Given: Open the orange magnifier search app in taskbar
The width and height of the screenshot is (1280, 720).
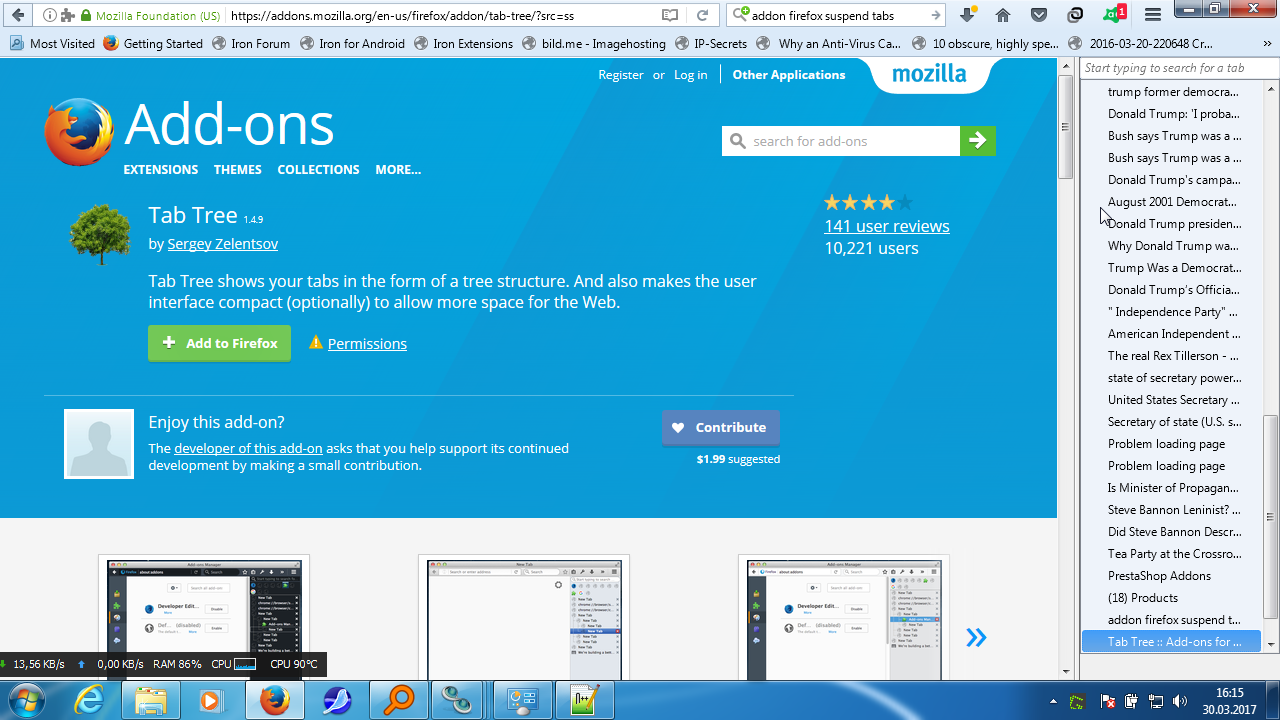Looking at the screenshot, I should 399,700.
